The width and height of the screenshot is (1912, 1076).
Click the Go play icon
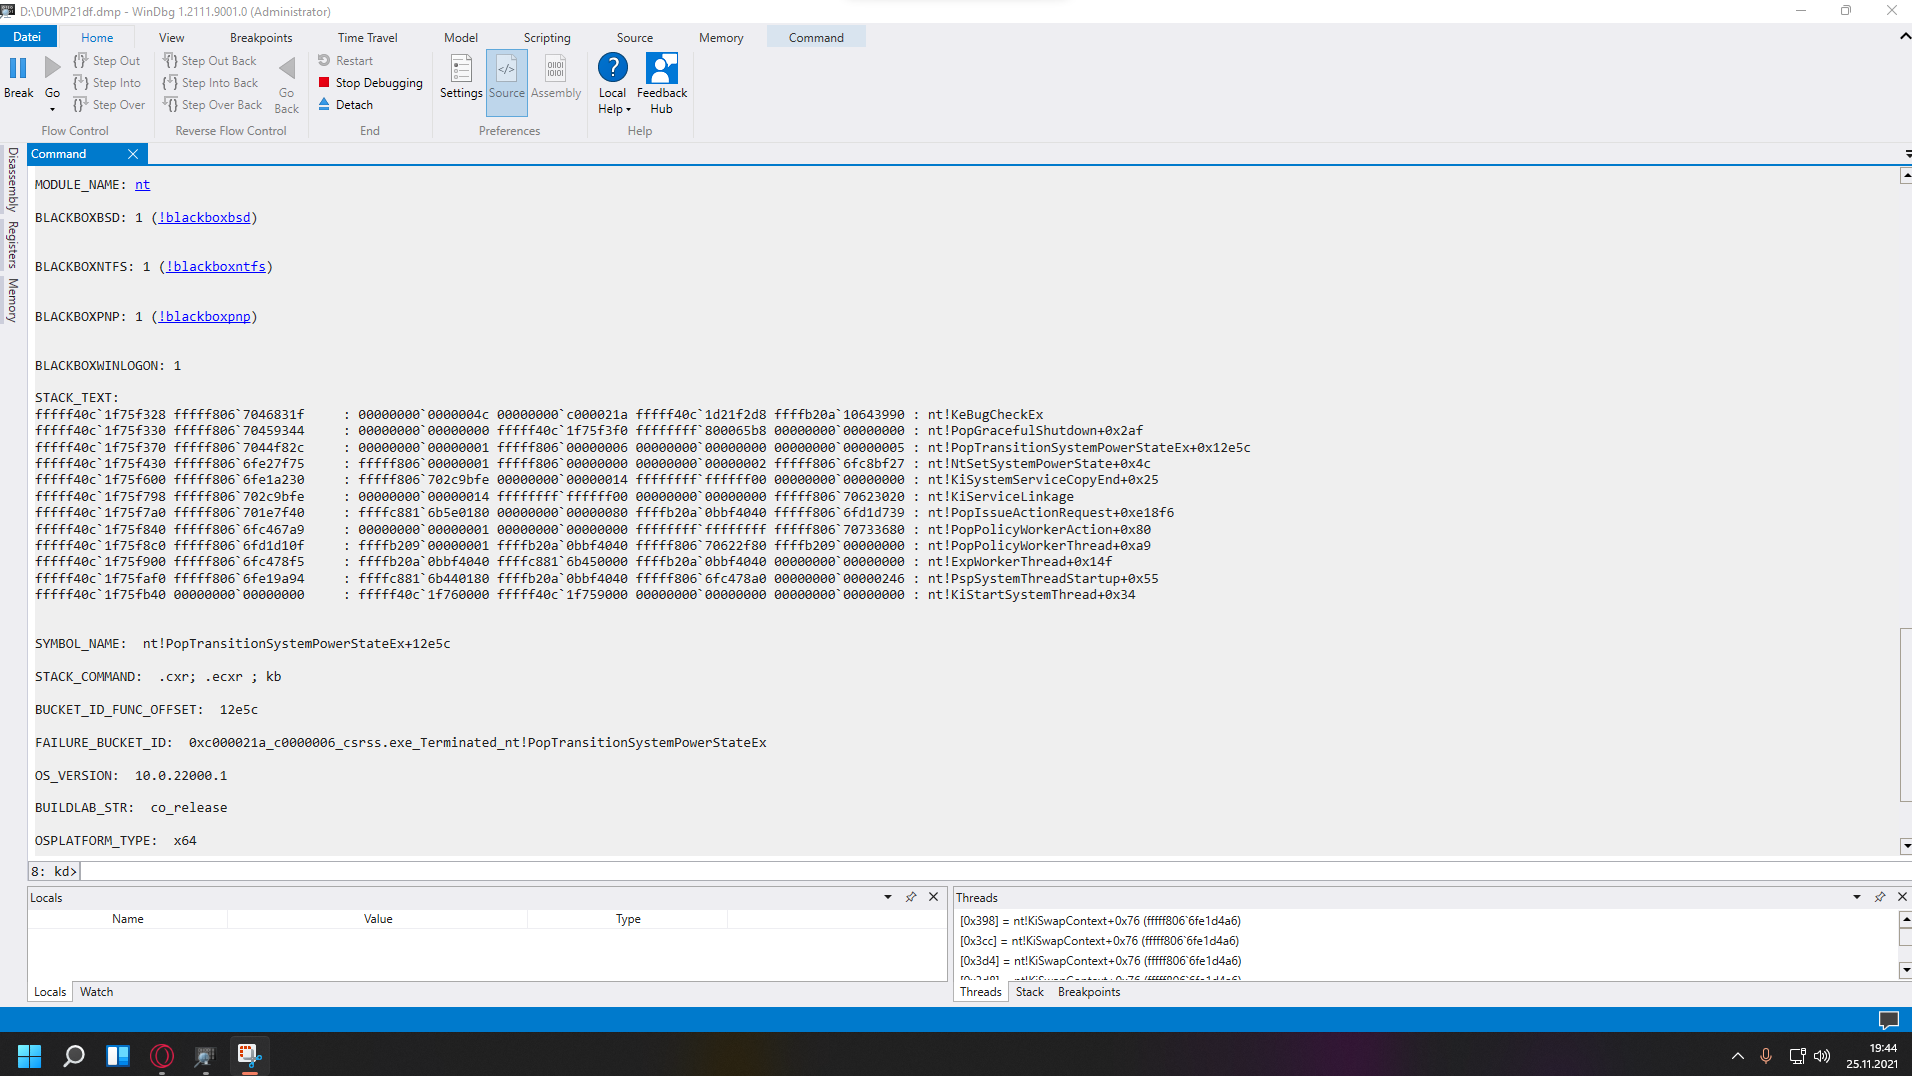[x=52, y=68]
